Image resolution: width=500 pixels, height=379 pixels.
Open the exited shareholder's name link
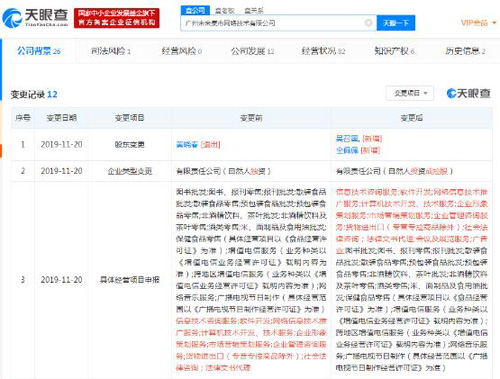(187, 145)
